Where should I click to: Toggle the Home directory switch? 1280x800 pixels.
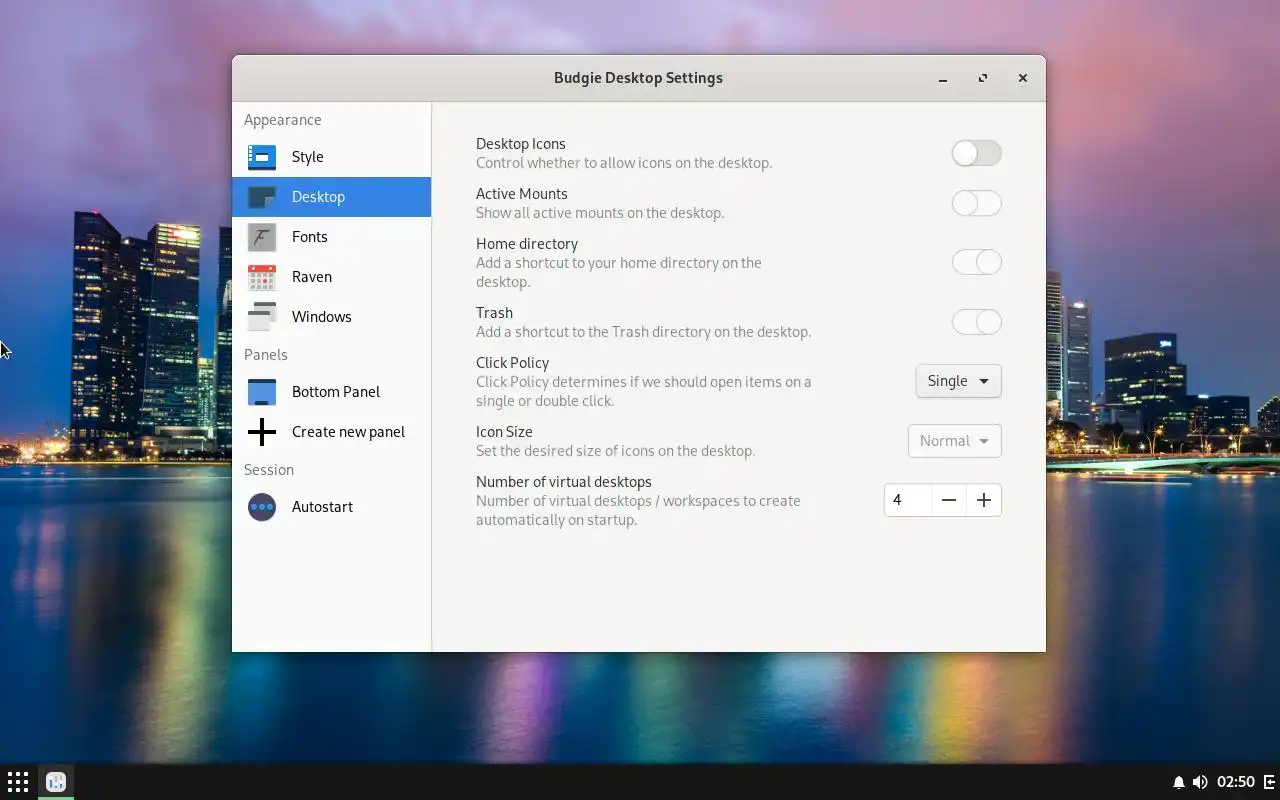976,262
